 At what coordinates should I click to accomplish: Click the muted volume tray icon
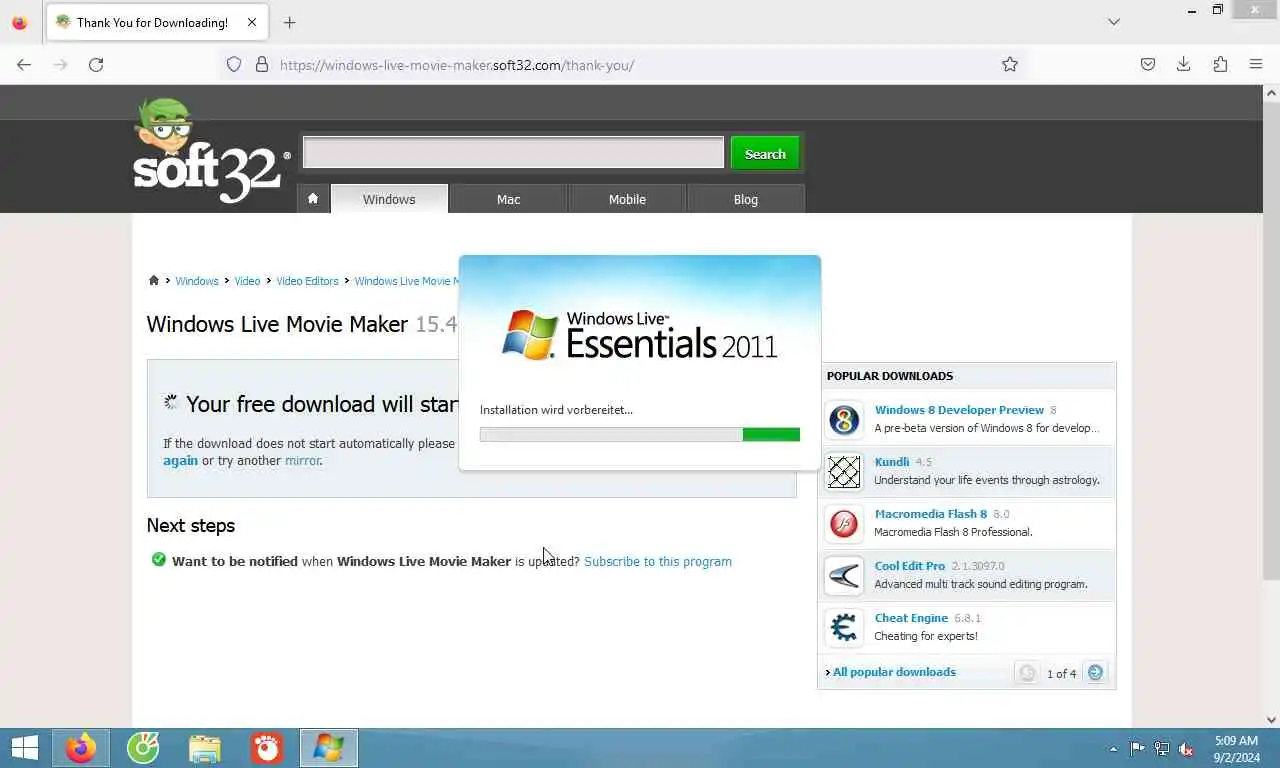(1187, 749)
